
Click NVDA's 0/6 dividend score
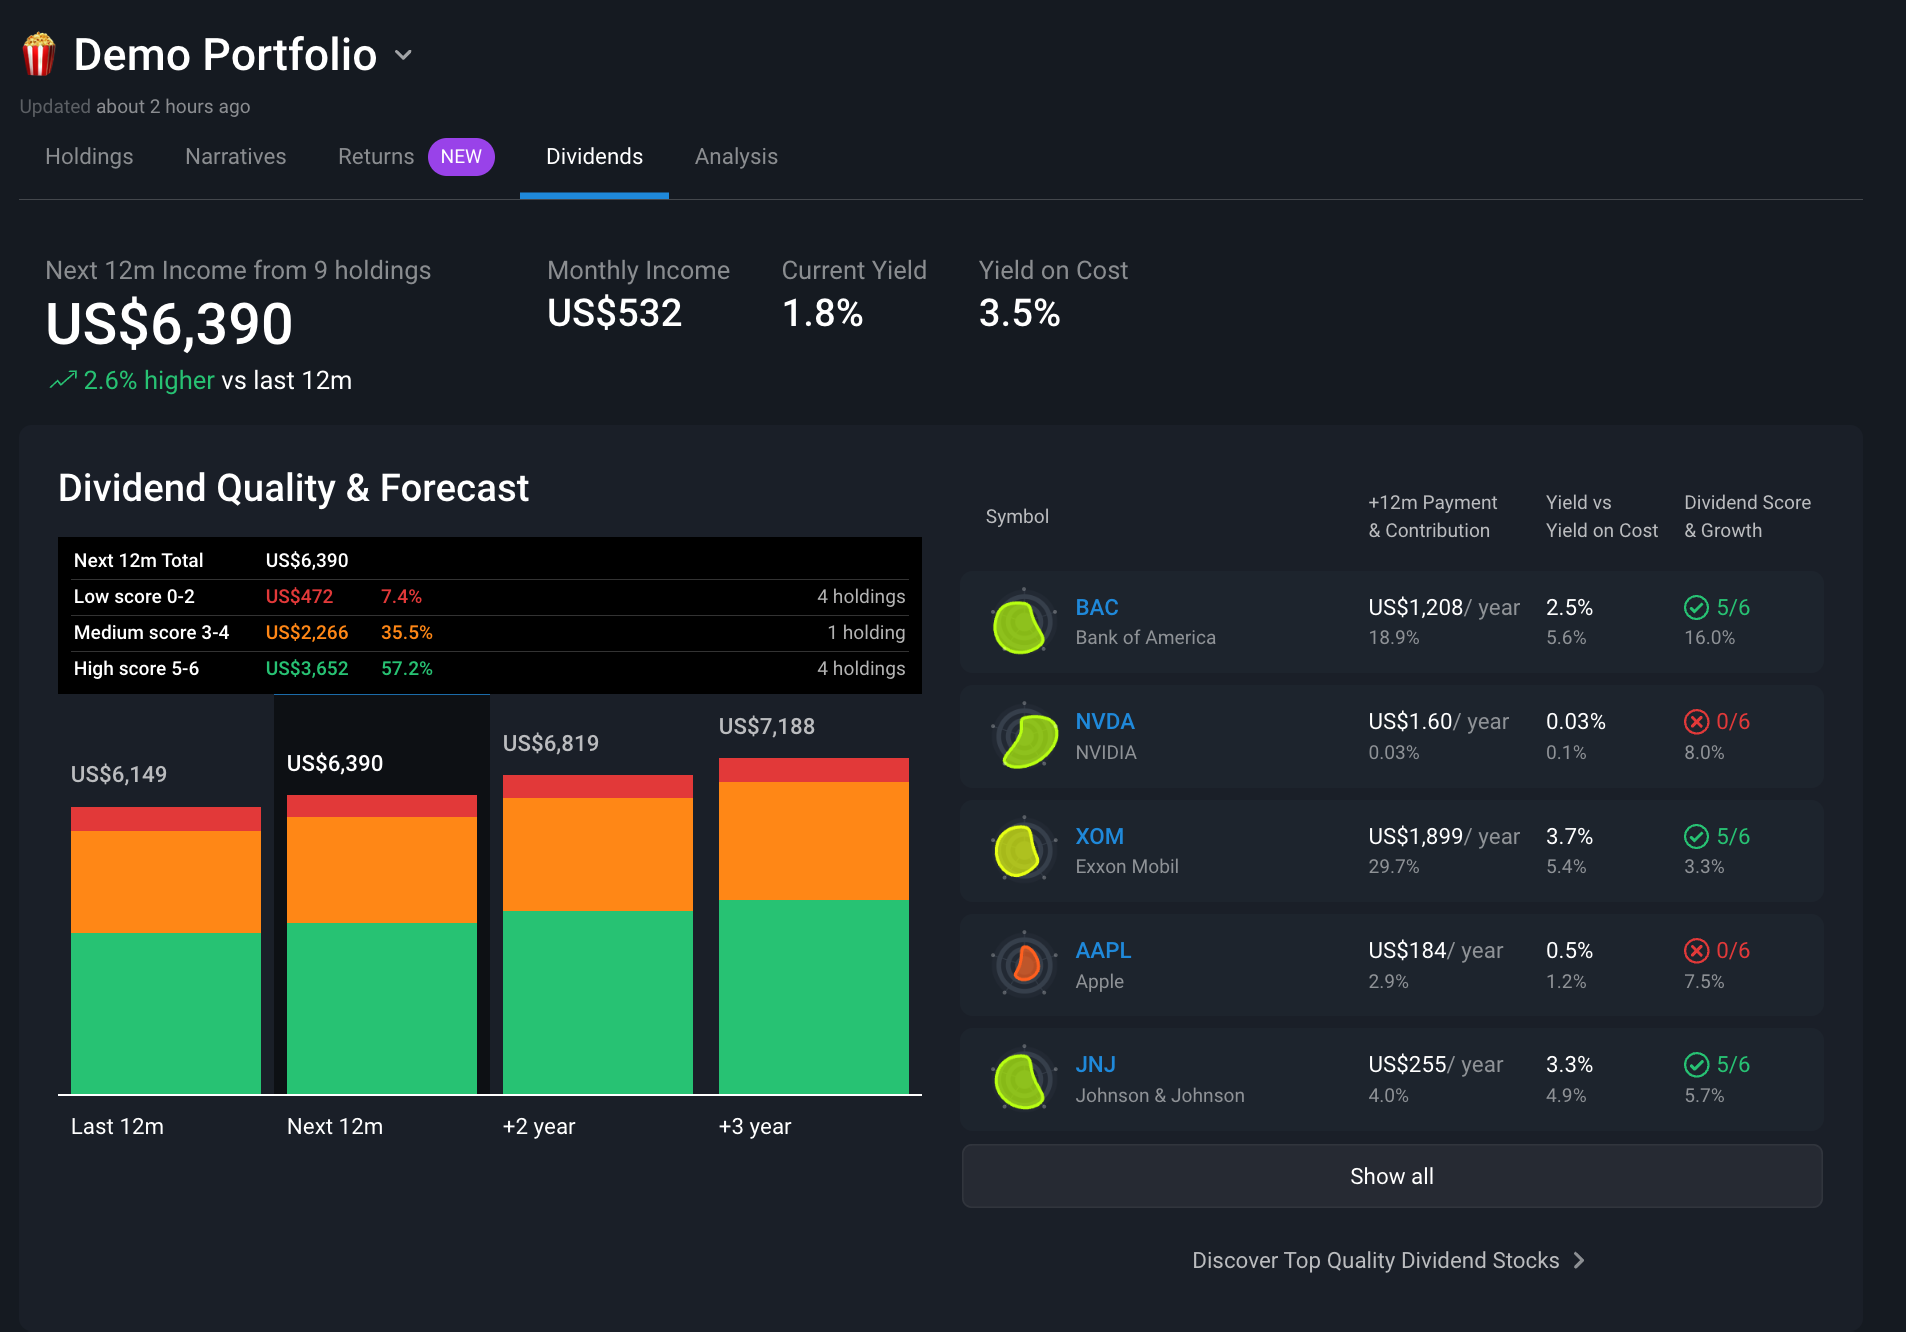[x=1733, y=721]
